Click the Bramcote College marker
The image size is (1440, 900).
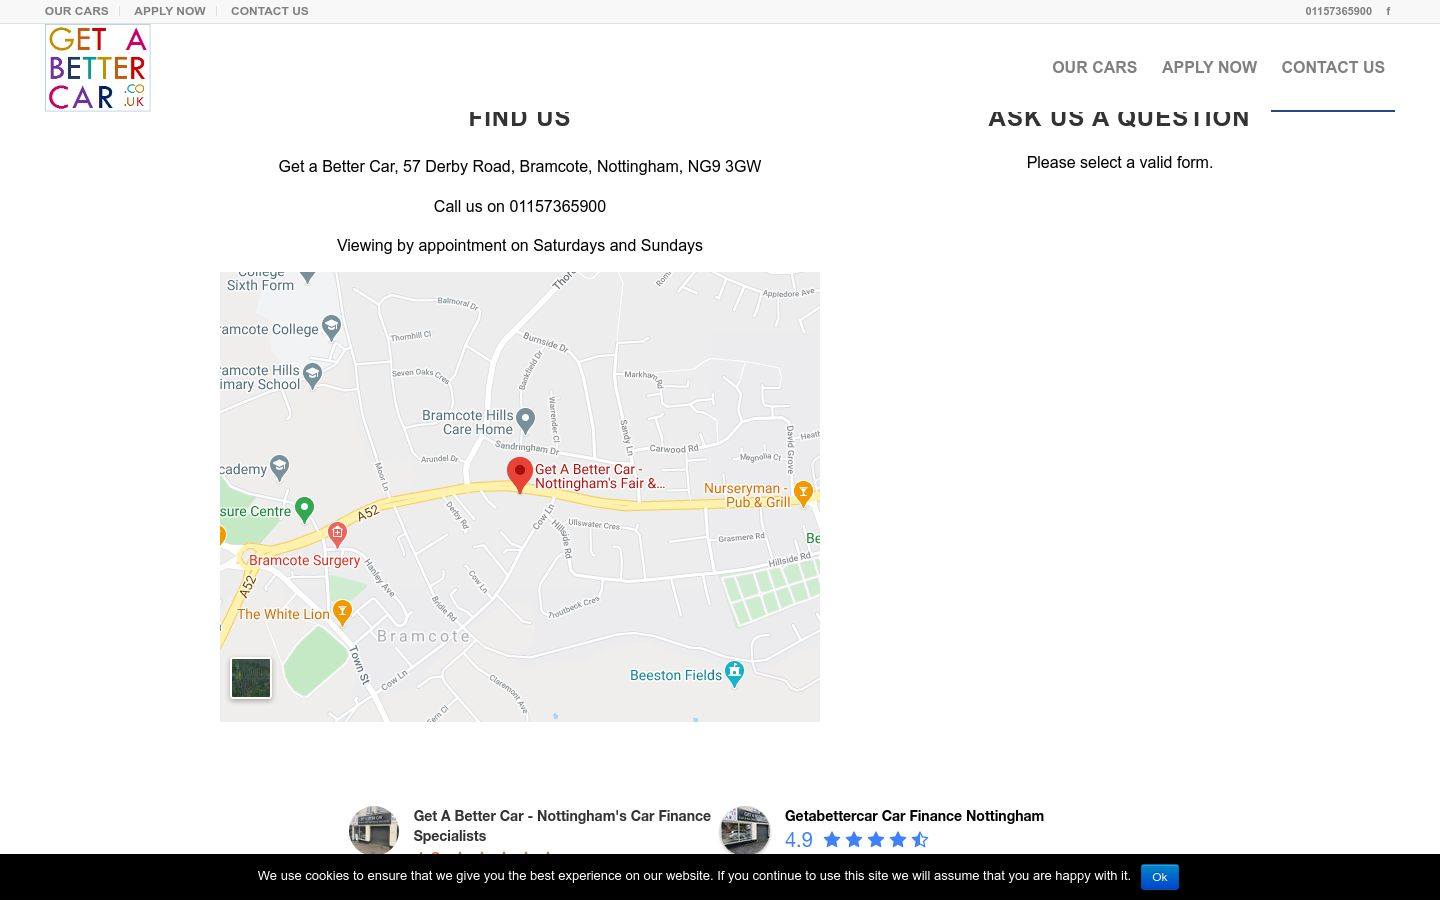pyautogui.click(x=332, y=327)
